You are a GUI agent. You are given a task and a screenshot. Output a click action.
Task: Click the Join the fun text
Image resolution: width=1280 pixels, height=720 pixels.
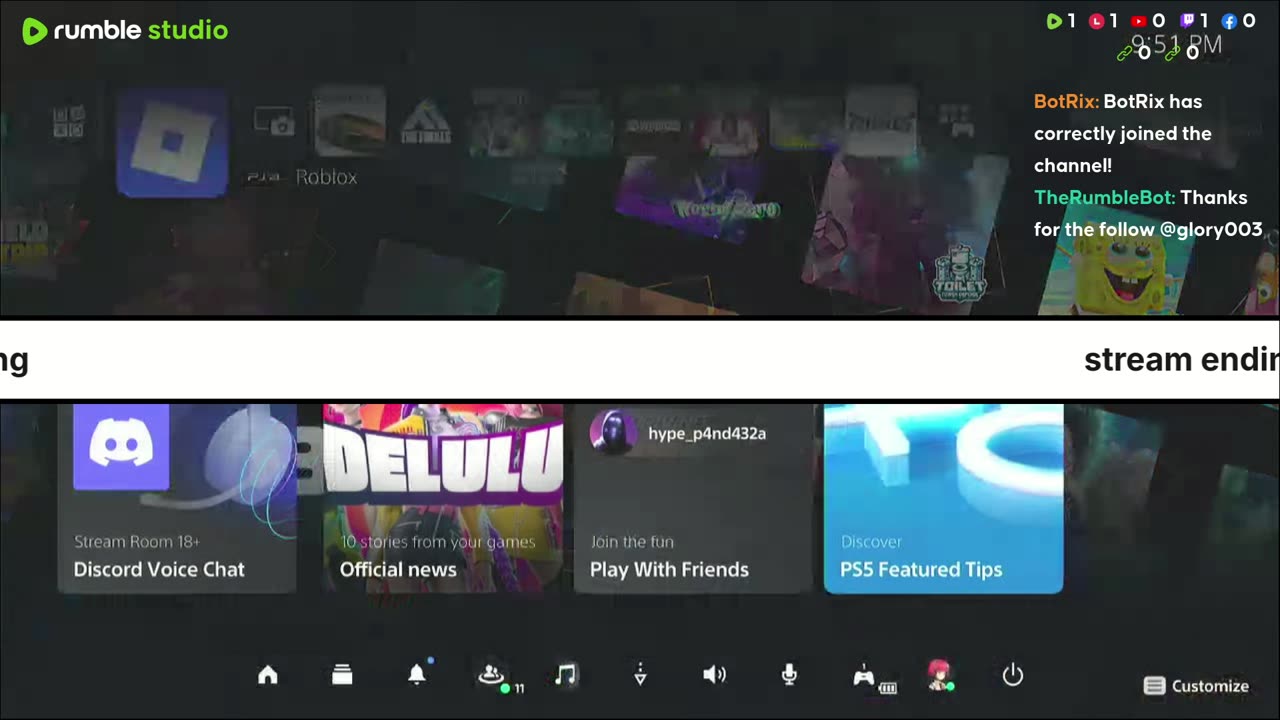(632, 542)
